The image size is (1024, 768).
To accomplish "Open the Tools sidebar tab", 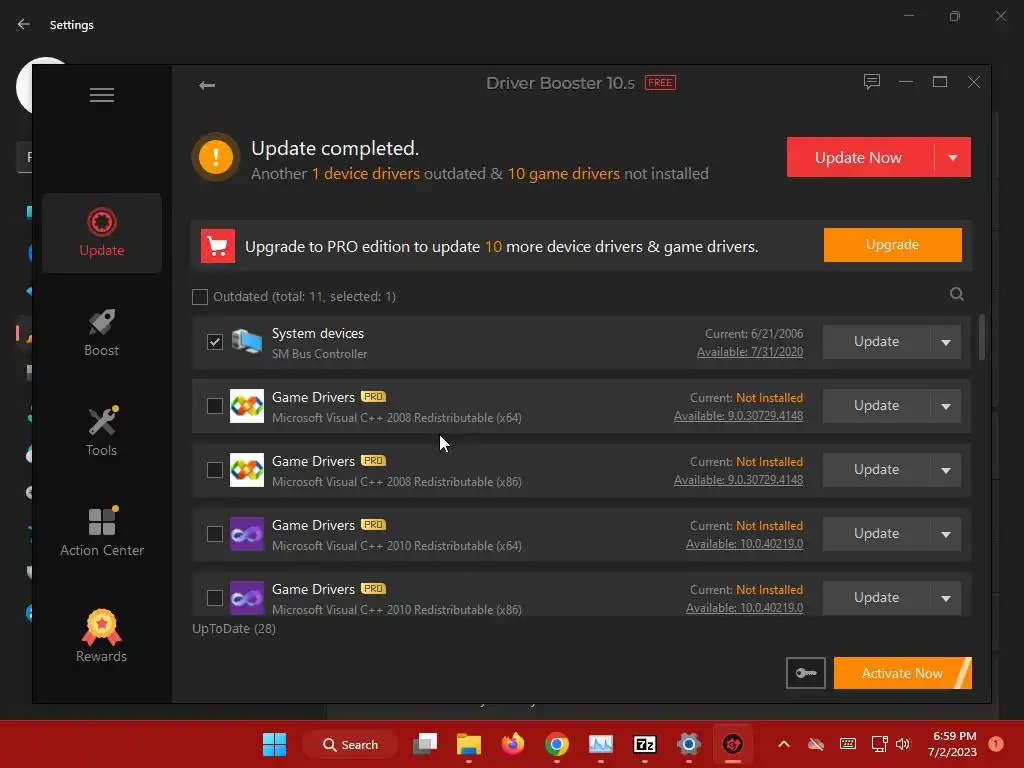I will click(102, 432).
